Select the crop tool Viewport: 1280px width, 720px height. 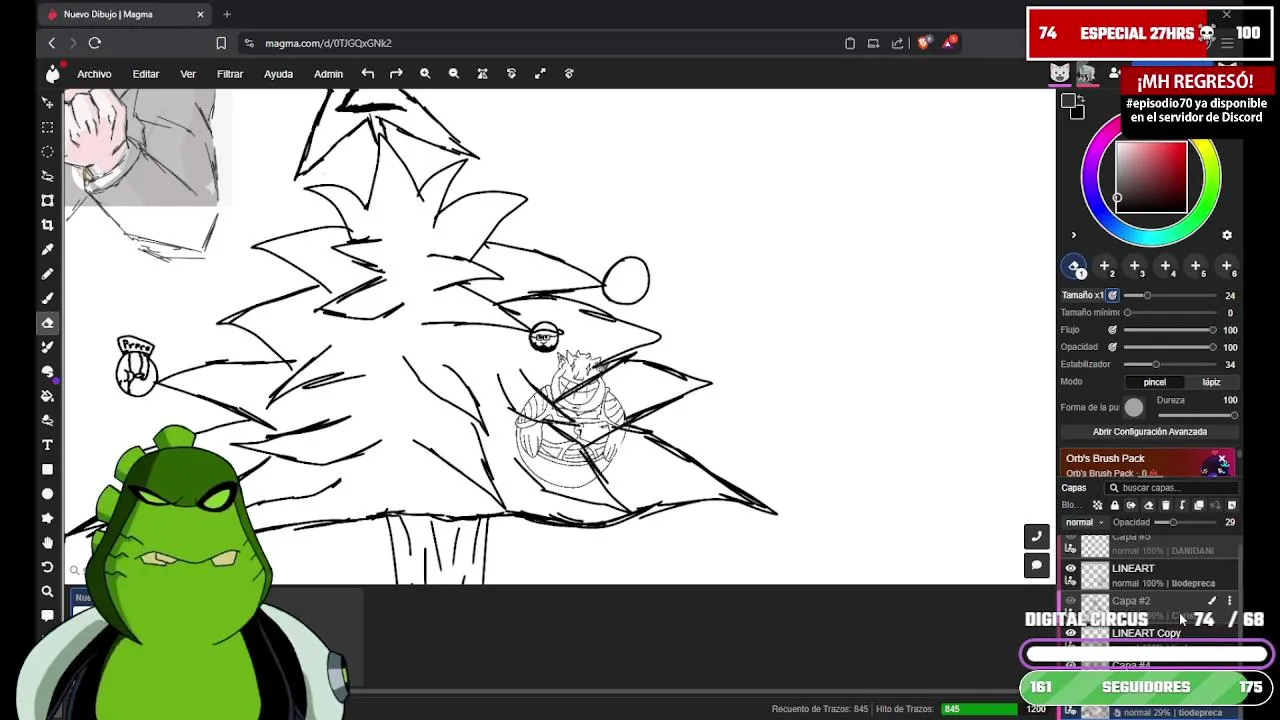click(47, 225)
